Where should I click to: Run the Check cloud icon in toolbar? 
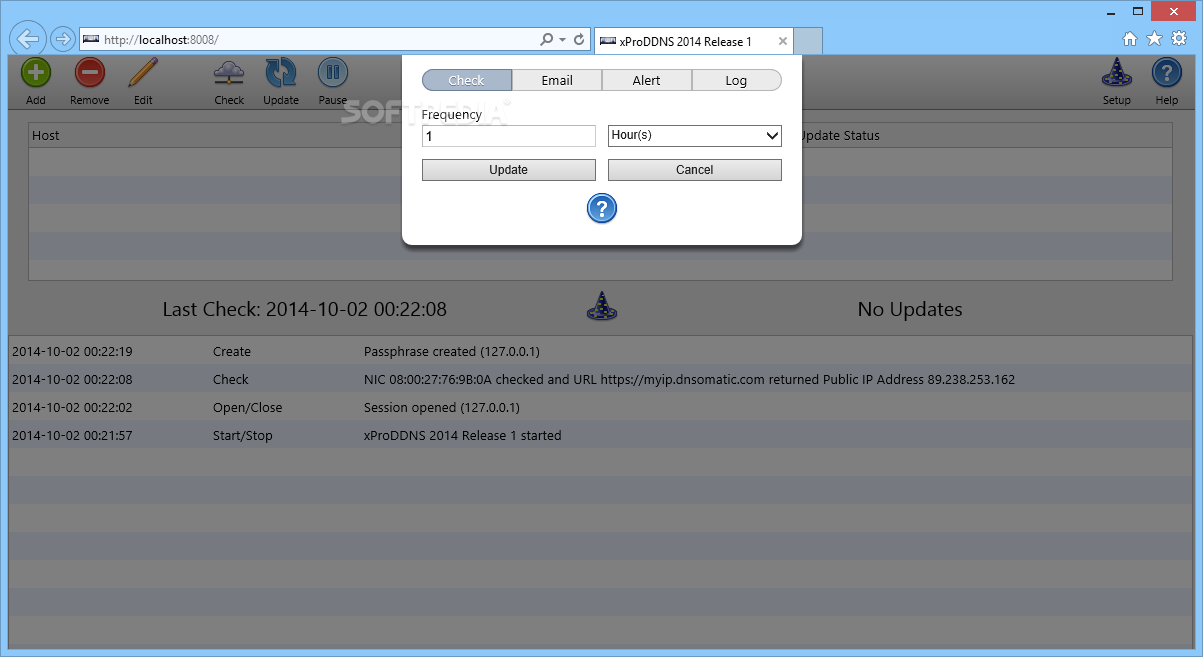click(229, 72)
